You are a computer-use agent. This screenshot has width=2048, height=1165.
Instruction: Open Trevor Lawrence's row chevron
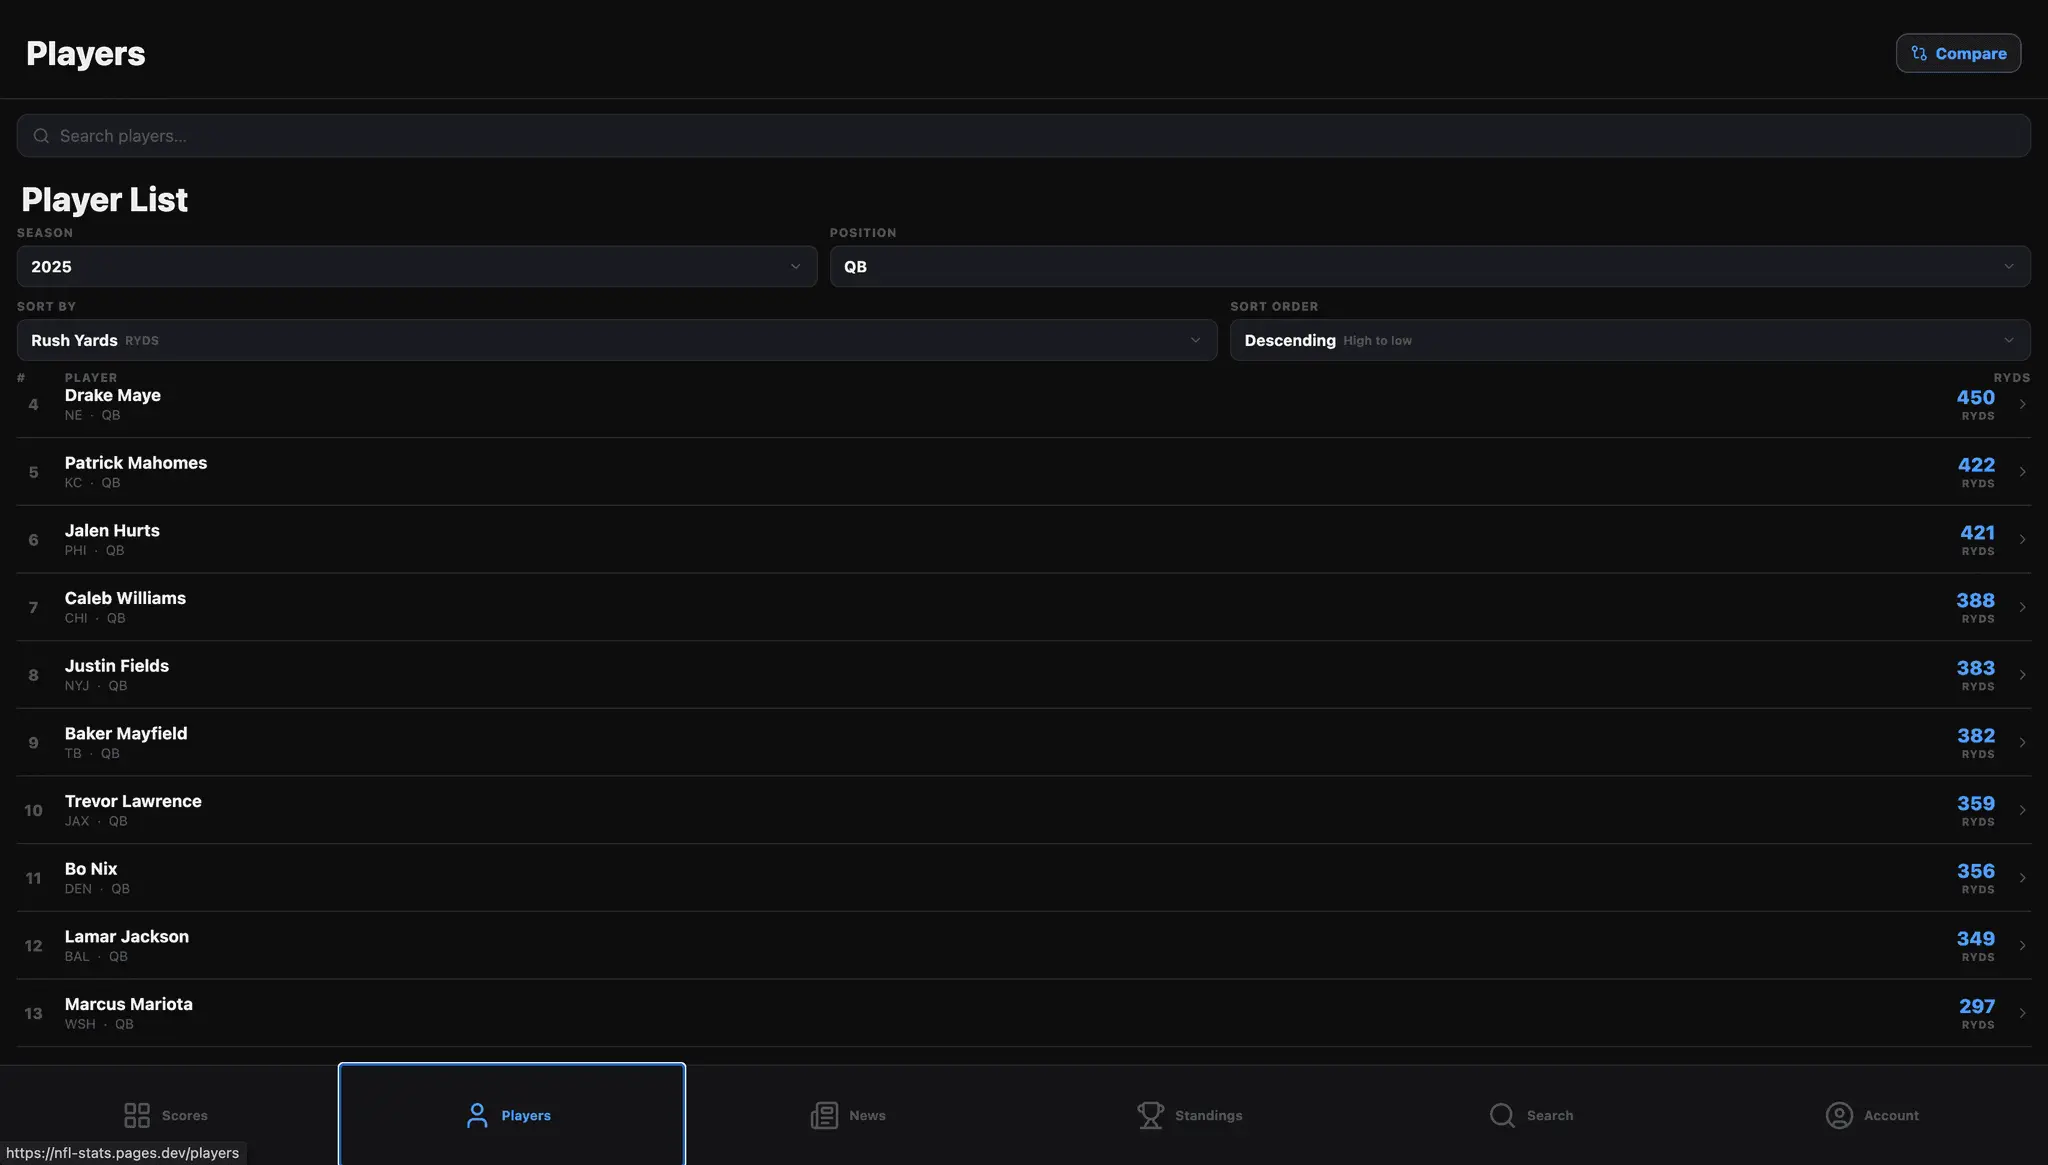(x=2022, y=810)
